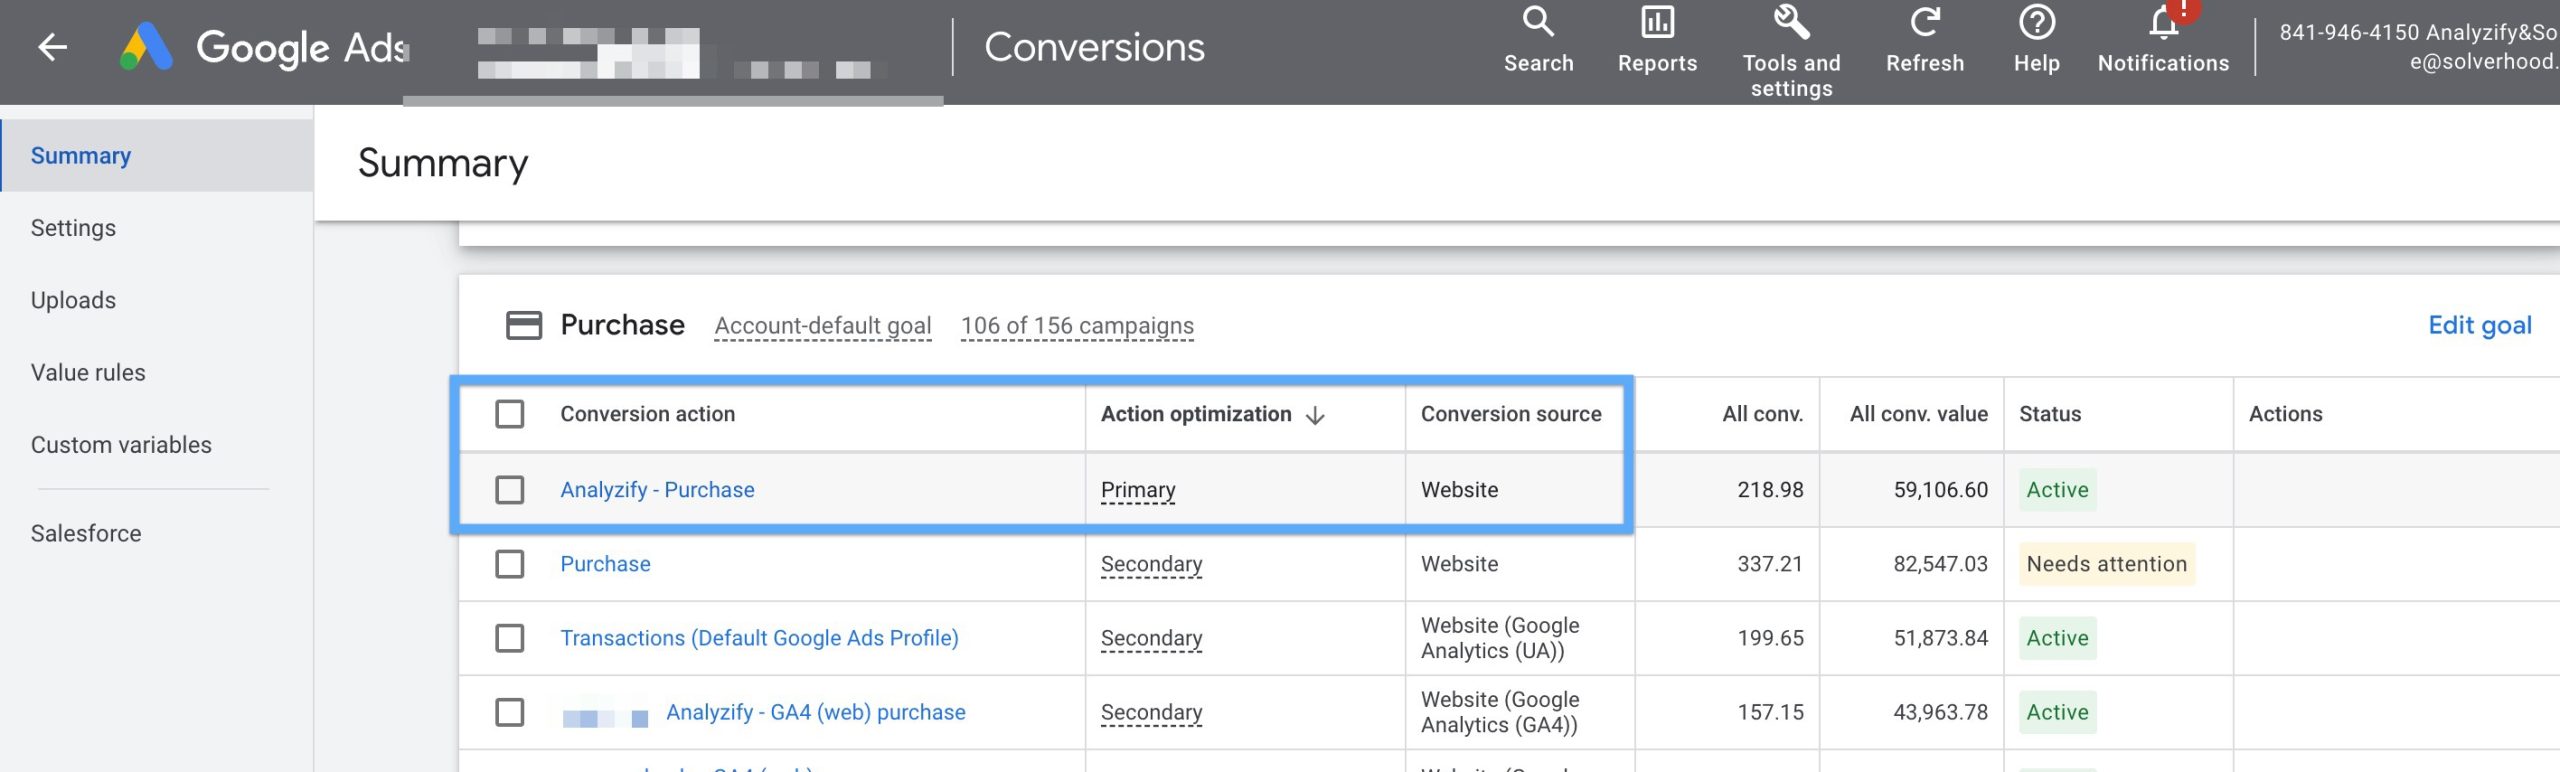The height and width of the screenshot is (772, 2560).
Task: Open Secondary setting for Transactions row
Action: [1151, 638]
